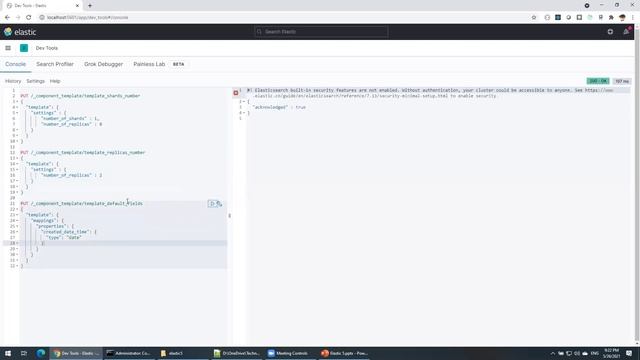
Task: Click the browser address bar
Action: (x=286, y=18)
